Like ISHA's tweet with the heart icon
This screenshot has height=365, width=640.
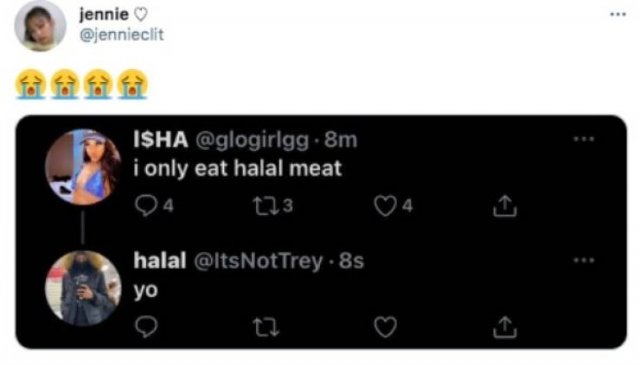[385, 206]
